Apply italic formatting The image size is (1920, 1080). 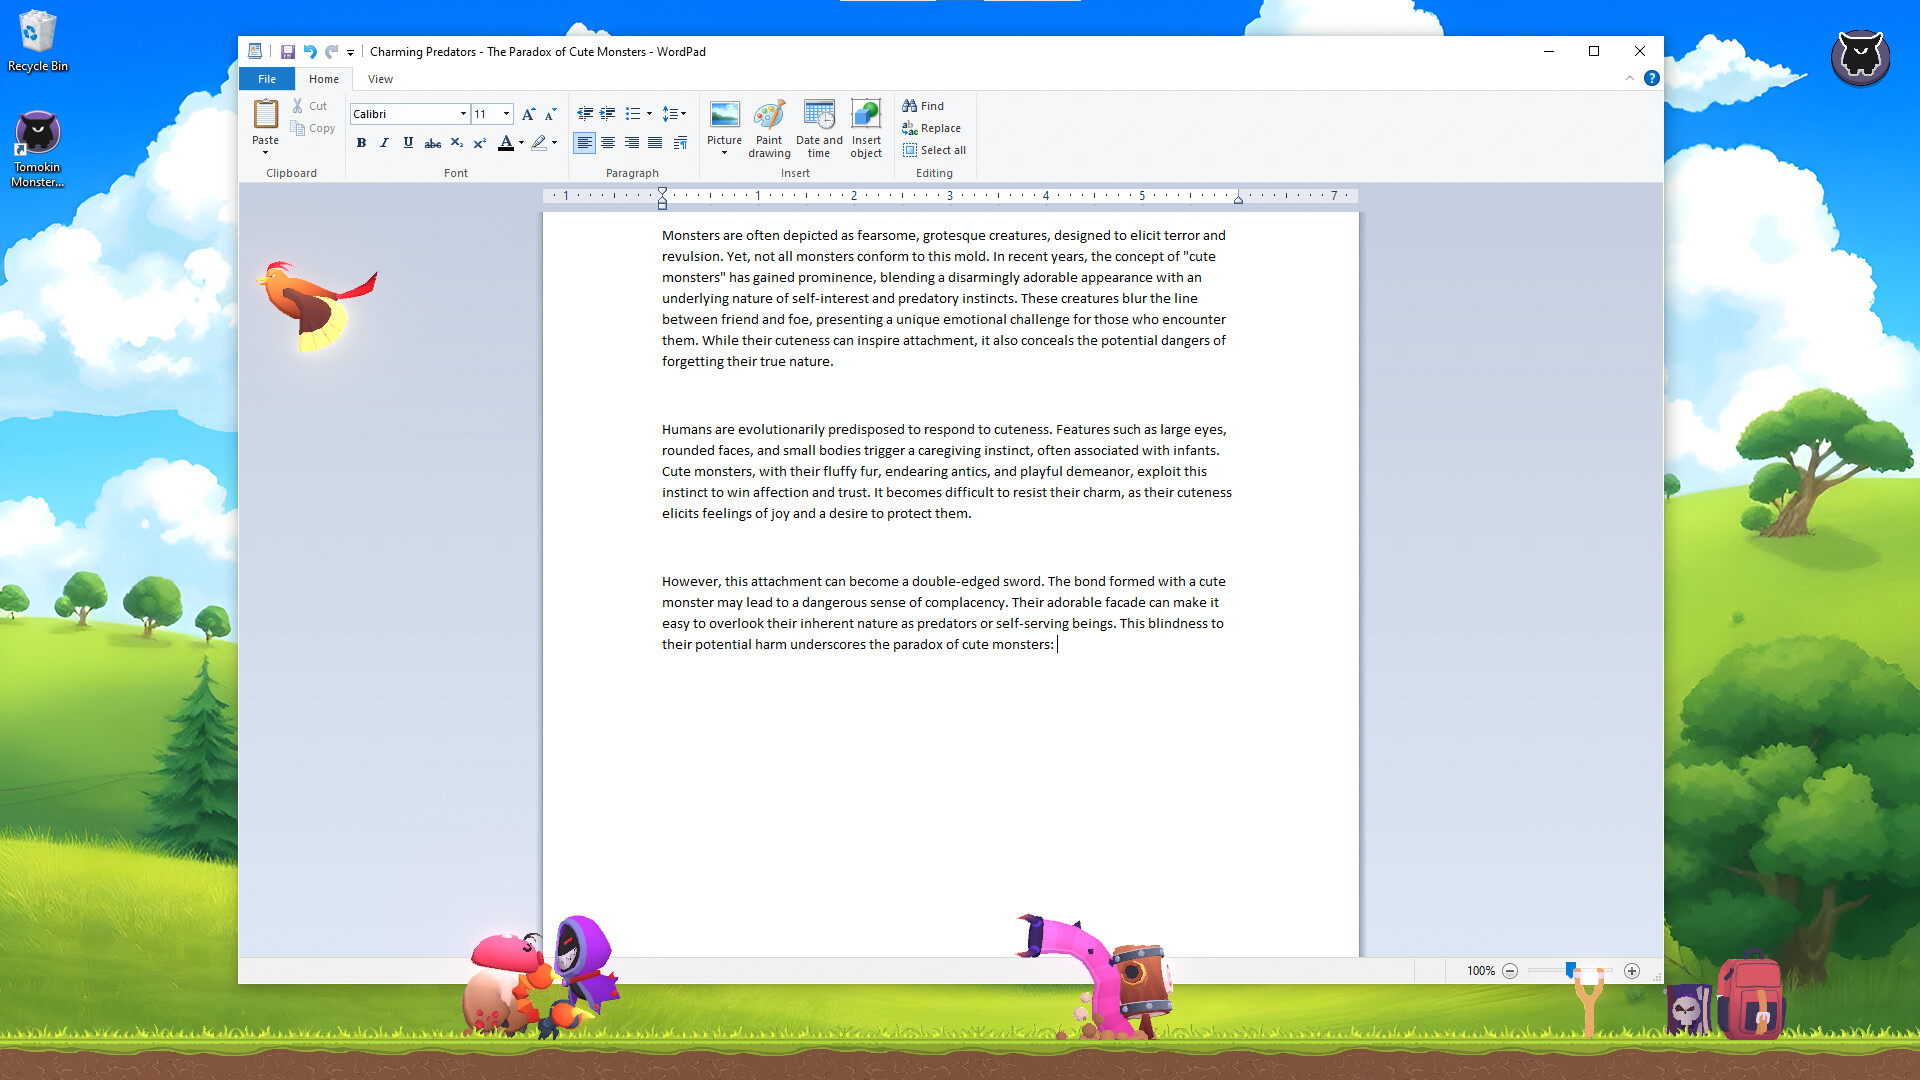(384, 143)
